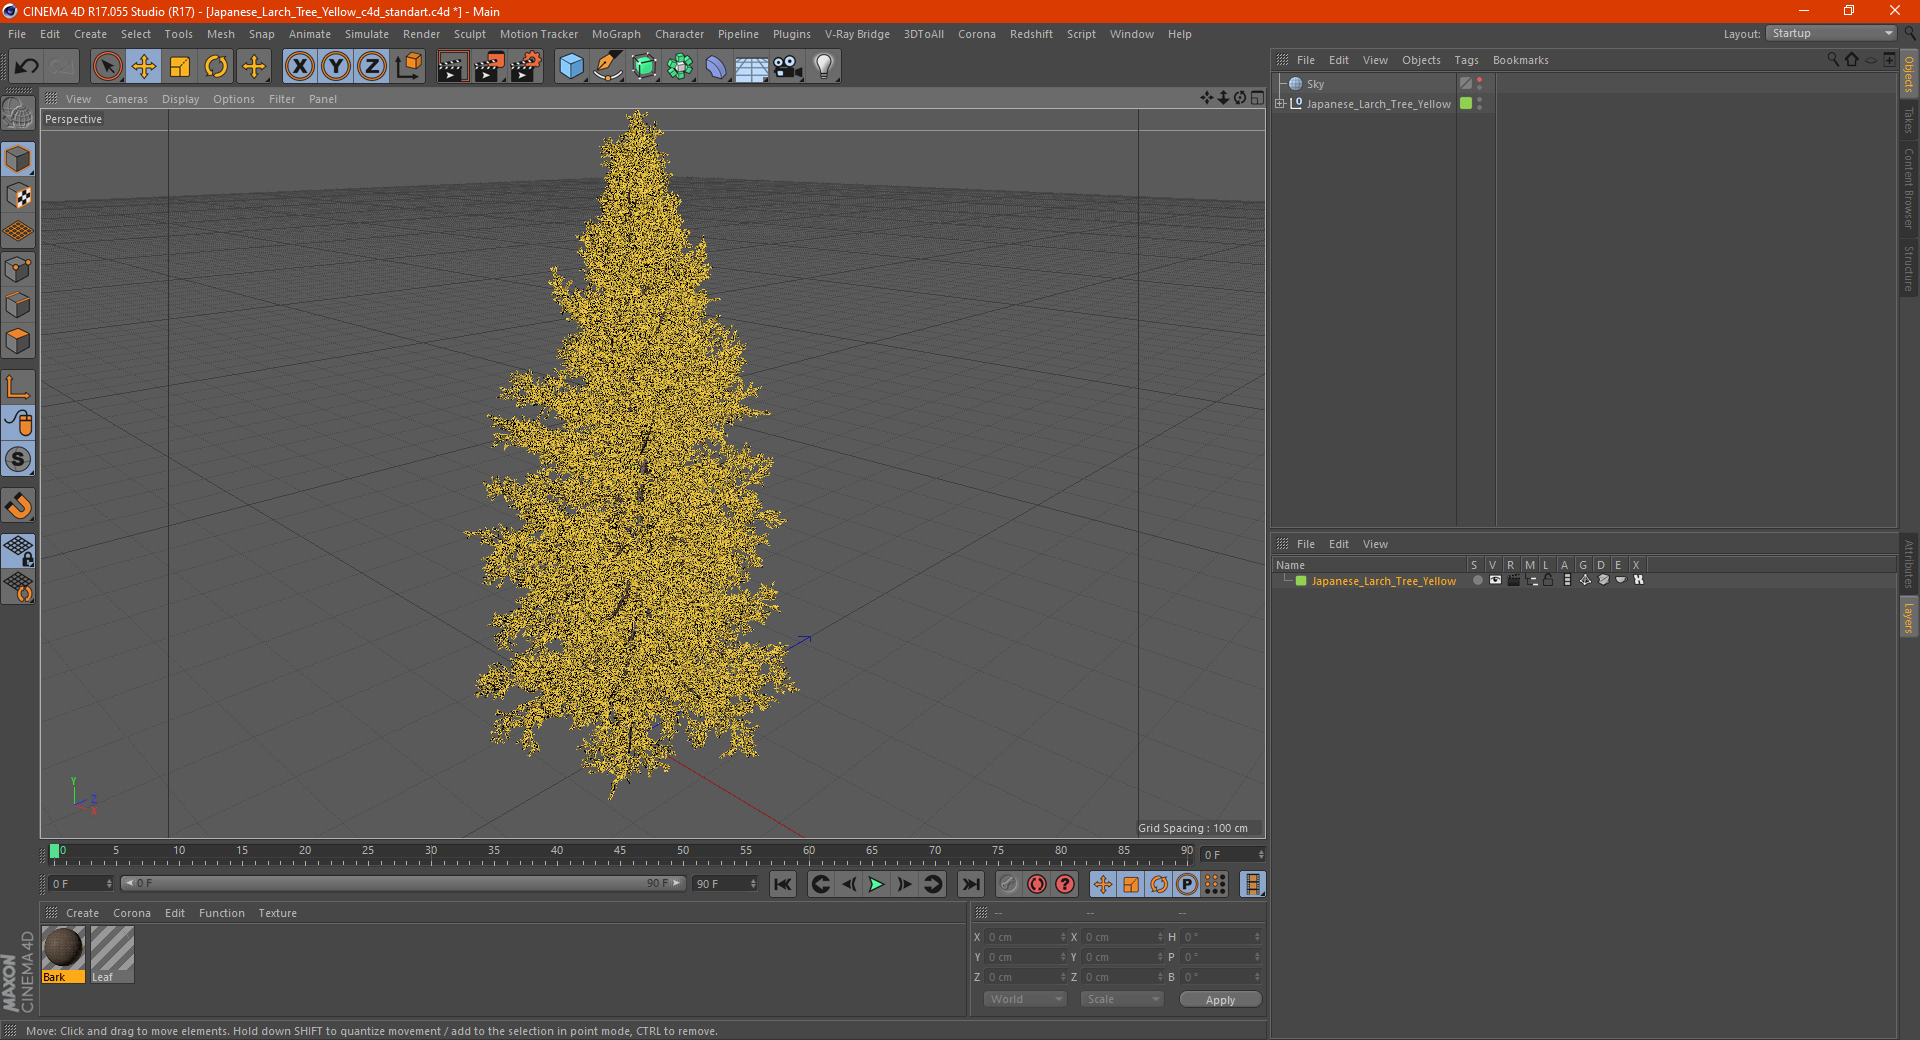Screen dimensions: 1920x1040
Task: Open the Layout Startup dropdown
Action: pos(1832,33)
